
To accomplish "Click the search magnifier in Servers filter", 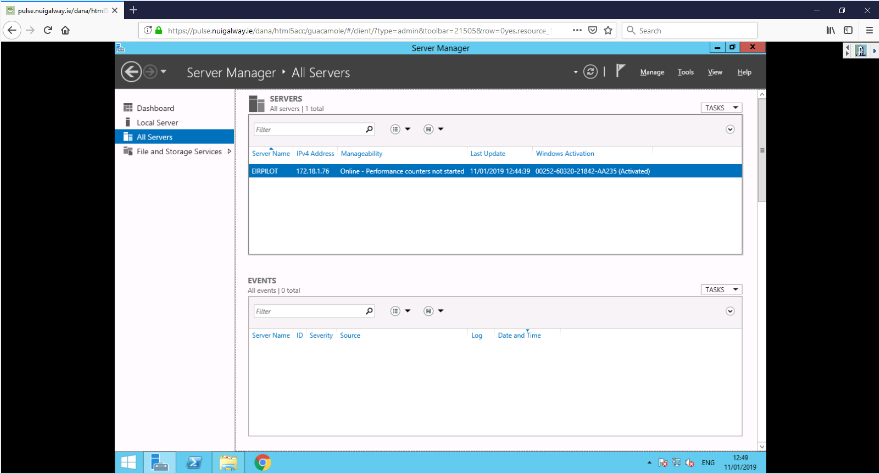I will pyautogui.click(x=369, y=129).
